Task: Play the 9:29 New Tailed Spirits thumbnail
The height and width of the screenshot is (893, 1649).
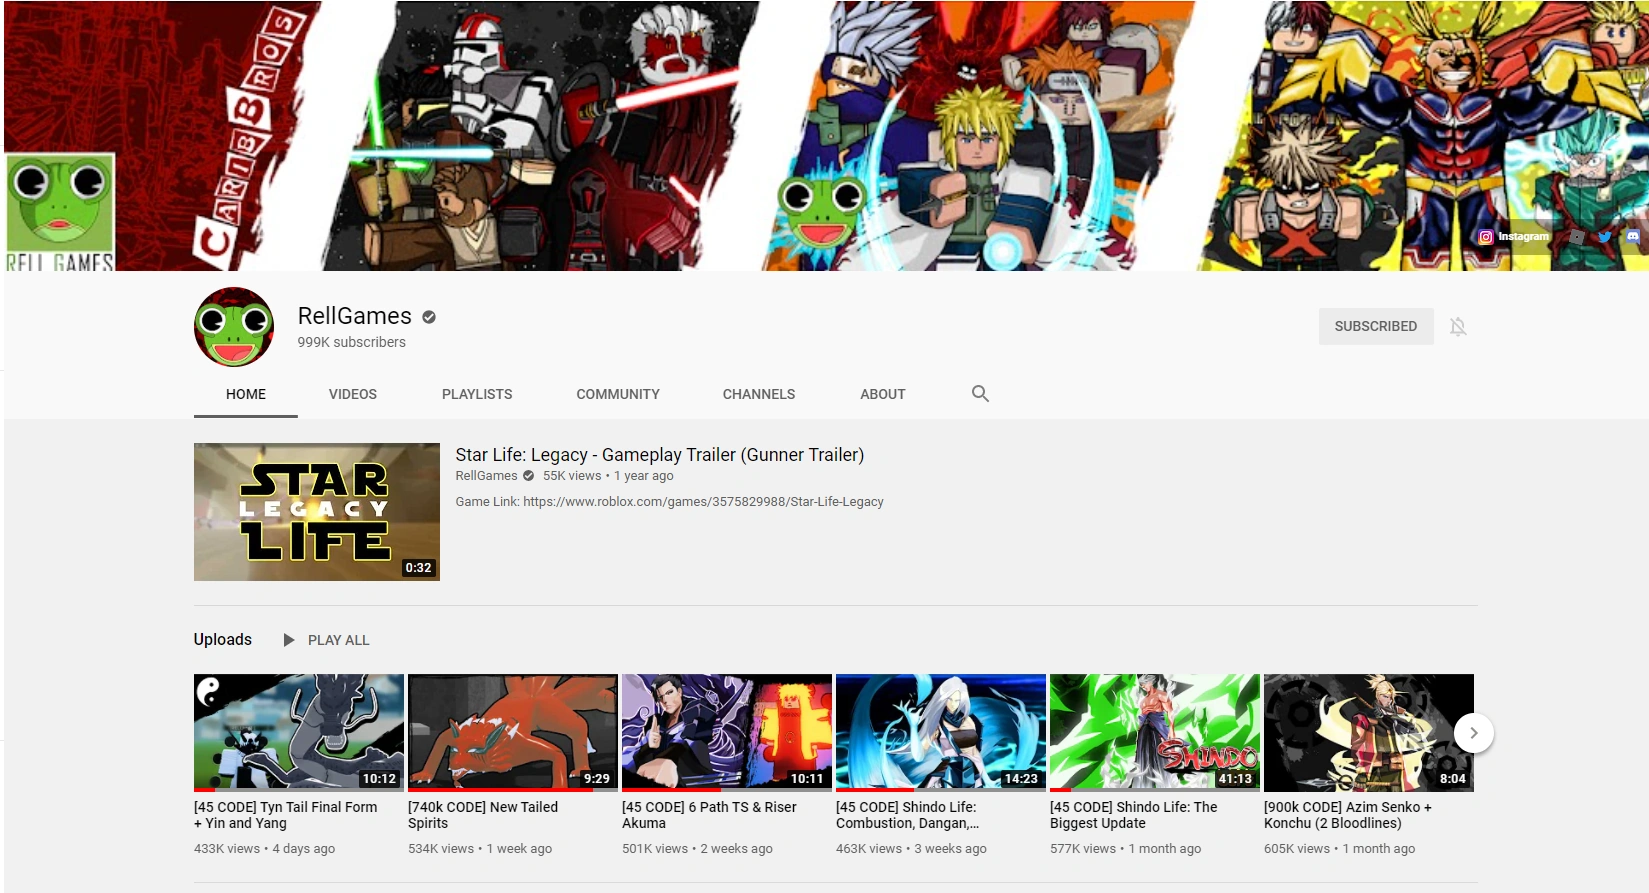Action: click(x=513, y=733)
